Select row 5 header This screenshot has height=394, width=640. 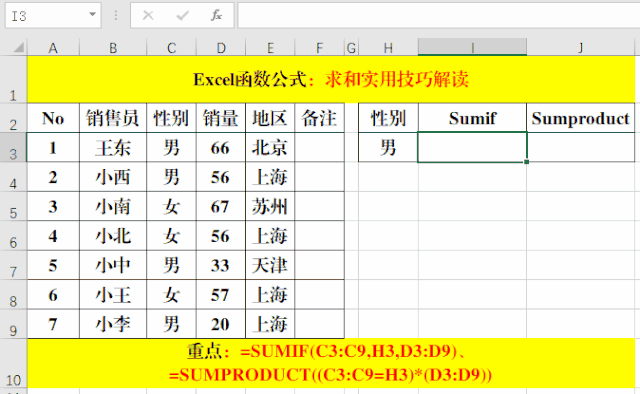click(x=13, y=206)
